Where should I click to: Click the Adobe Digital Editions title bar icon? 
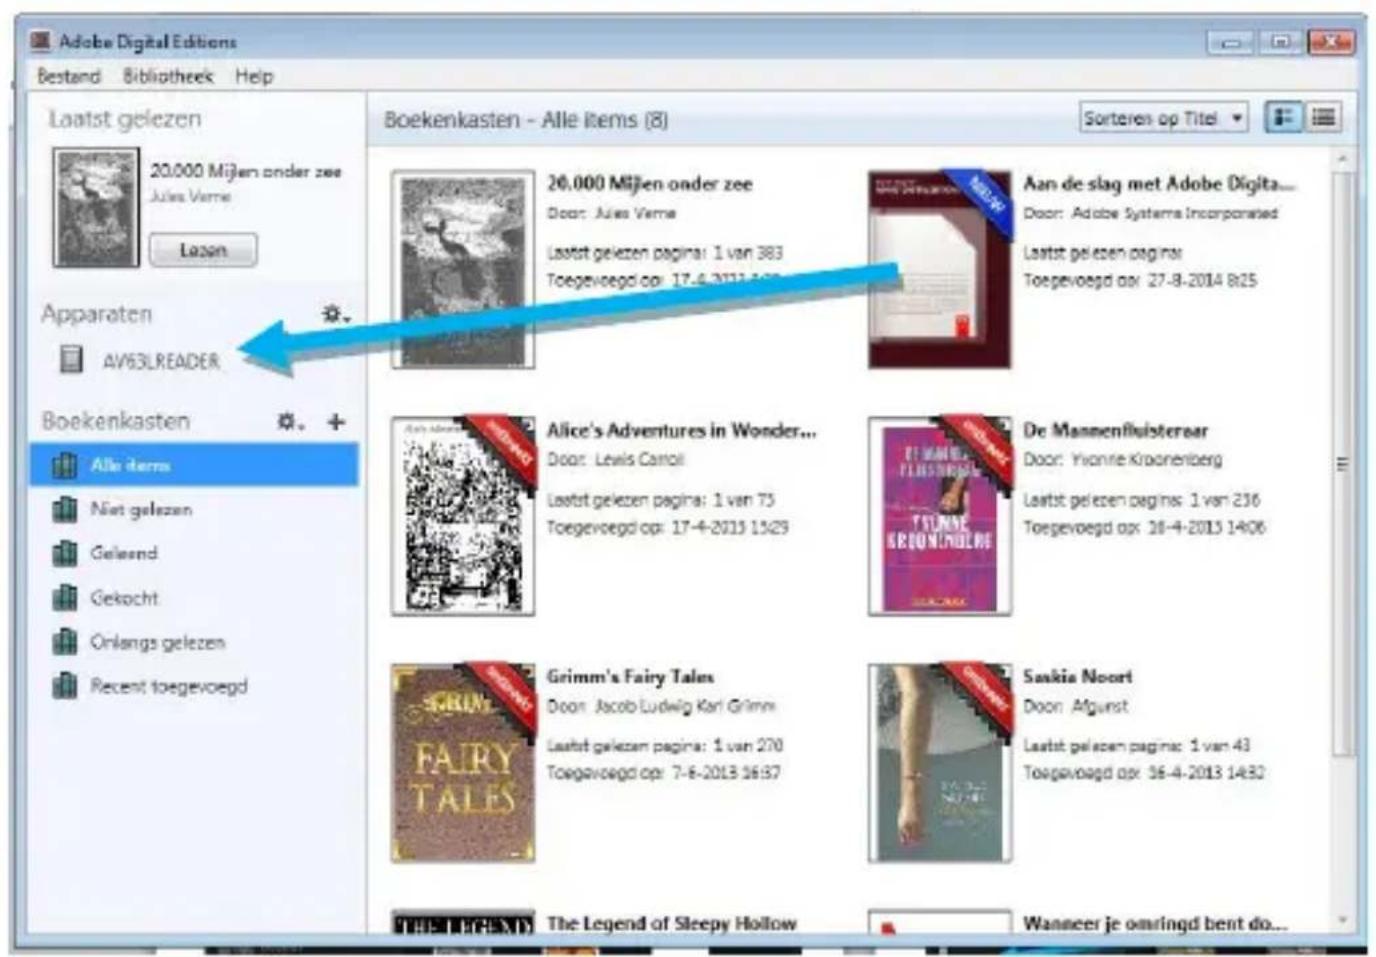[41, 41]
